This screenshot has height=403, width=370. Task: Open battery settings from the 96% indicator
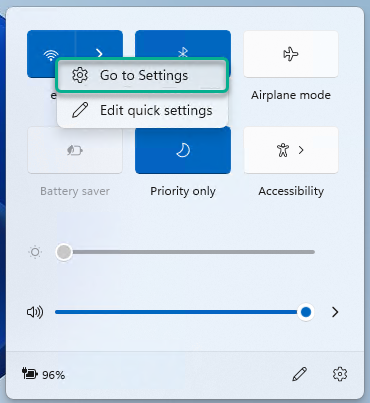tap(43, 375)
